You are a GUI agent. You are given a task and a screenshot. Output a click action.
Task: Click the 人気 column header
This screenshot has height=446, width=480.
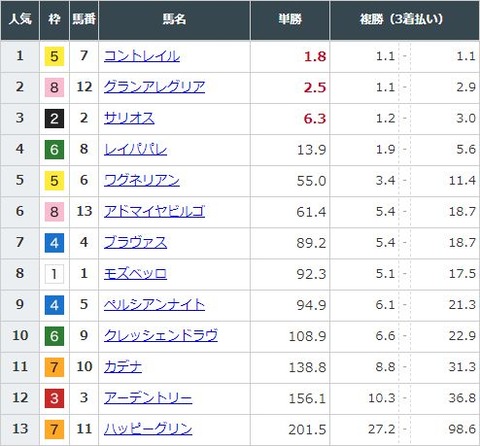click(20, 19)
